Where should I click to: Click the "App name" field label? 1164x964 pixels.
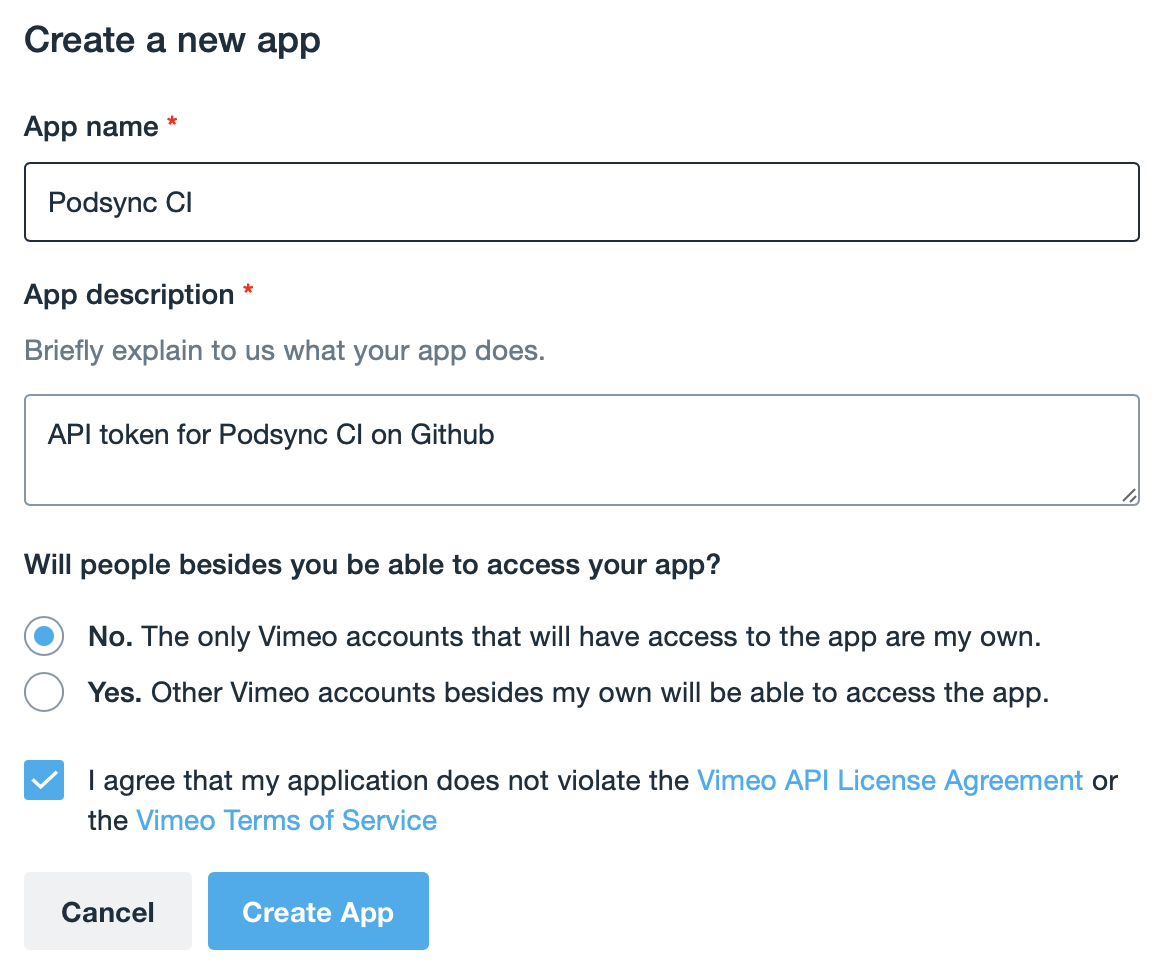[x=91, y=127]
